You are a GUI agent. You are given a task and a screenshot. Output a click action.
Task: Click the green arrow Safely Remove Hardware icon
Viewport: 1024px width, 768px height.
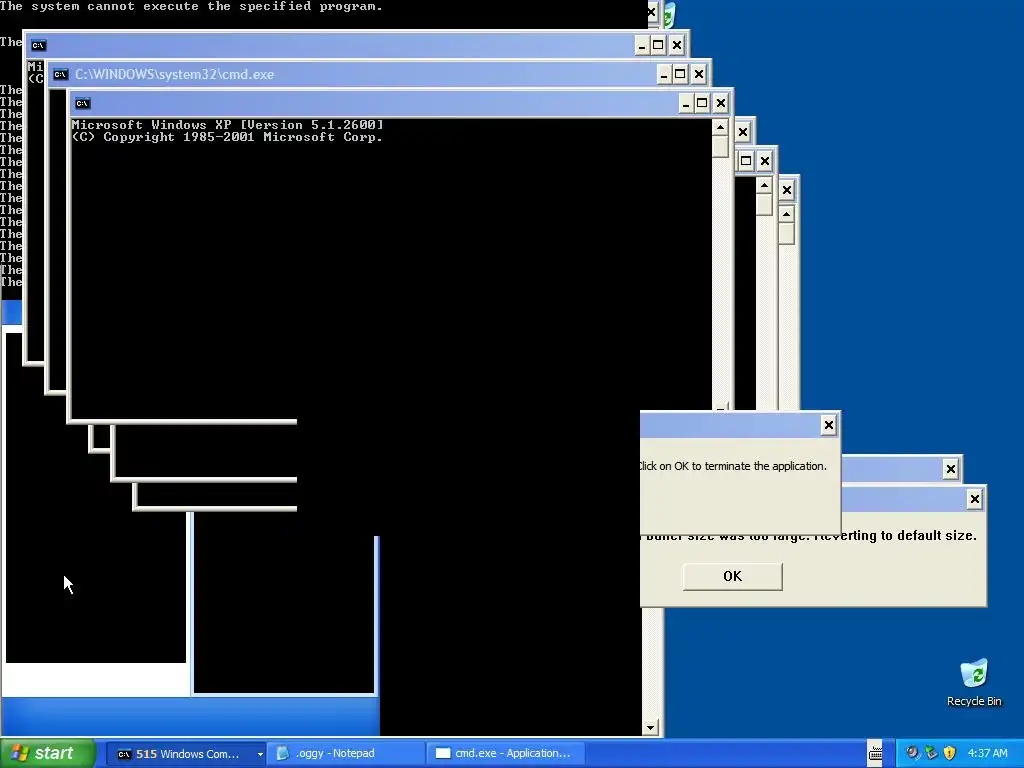tap(931, 753)
